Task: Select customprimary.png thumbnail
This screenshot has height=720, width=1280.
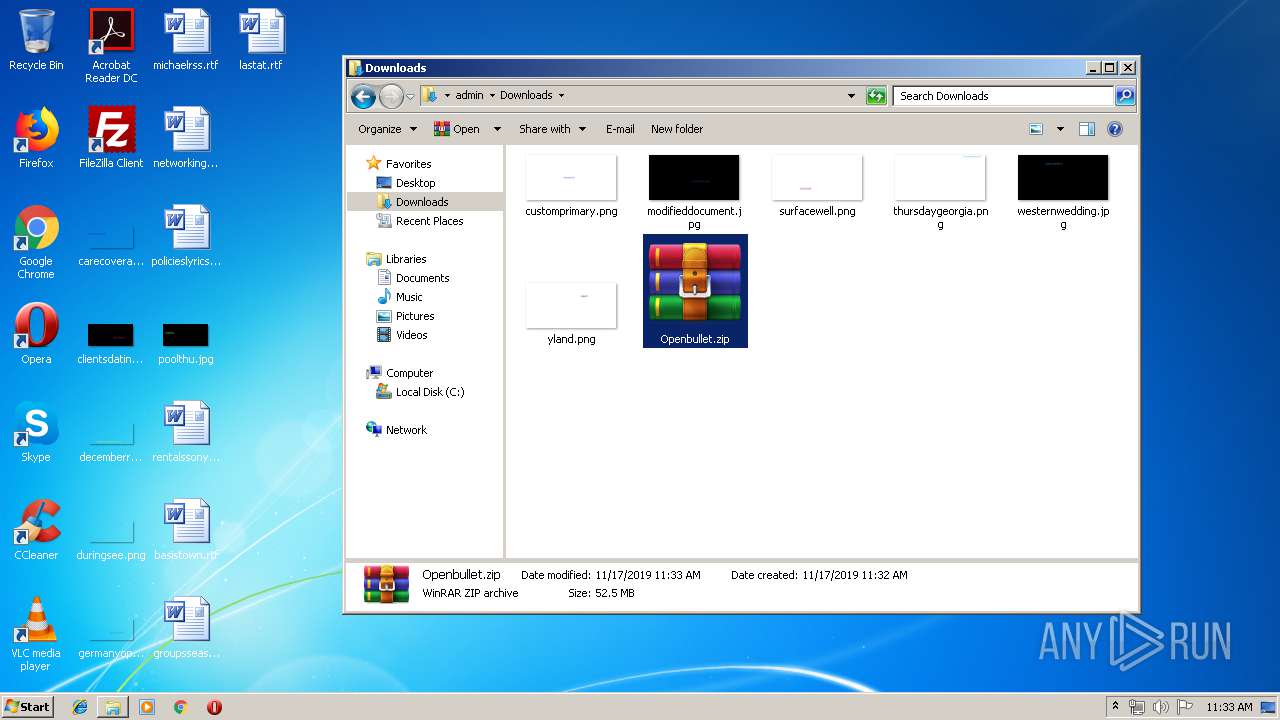Action: pos(571,186)
